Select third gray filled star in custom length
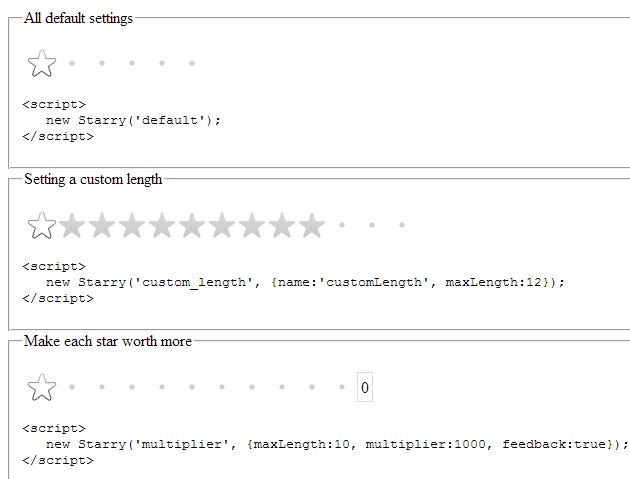 coord(131,226)
